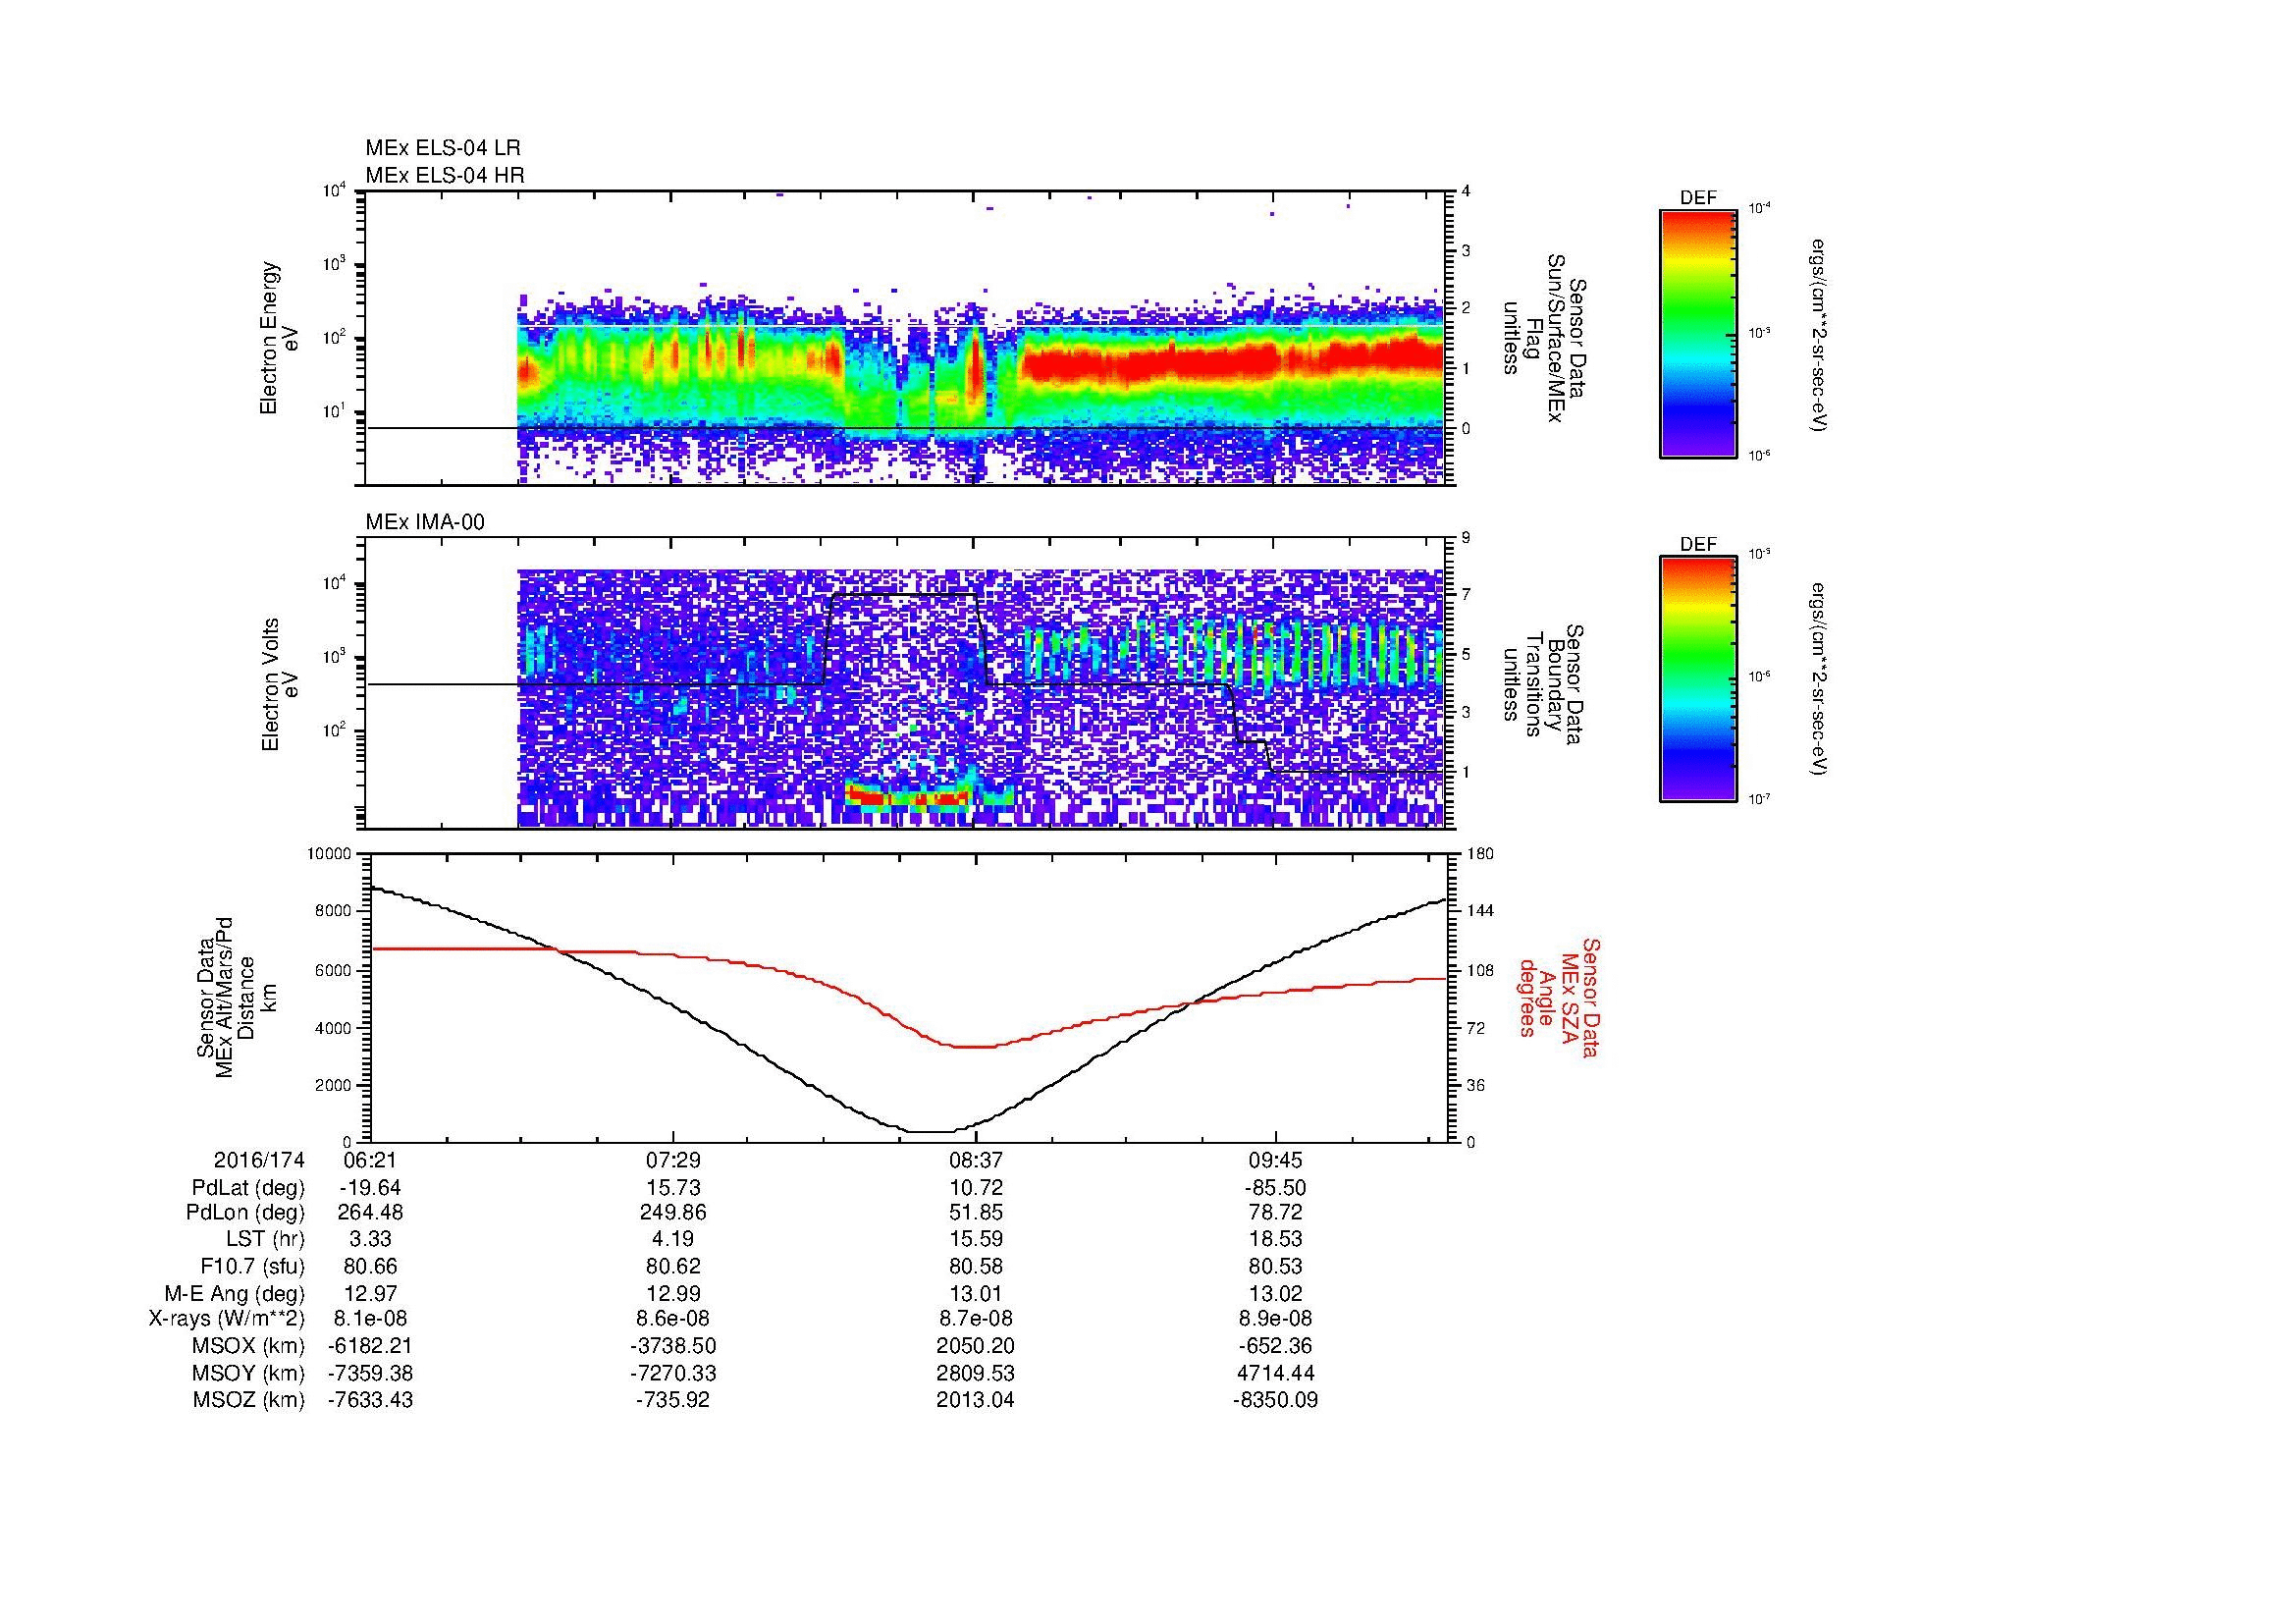Click the 'X-rays (W/m**2)' row label
Screen dimensions: 2296x1623
[x=226, y=1319]
